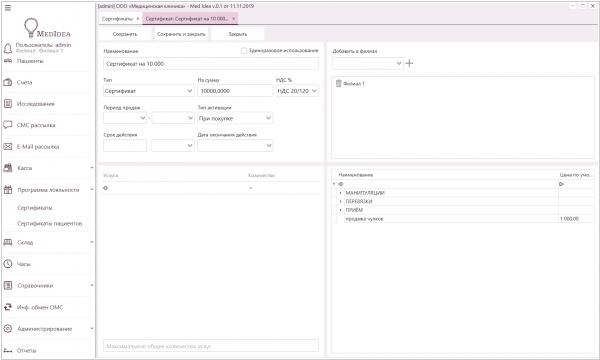Expand the МАНИПУЛЯЦИИ tree row
Screen dimensions: 600x360
(341, 193)
